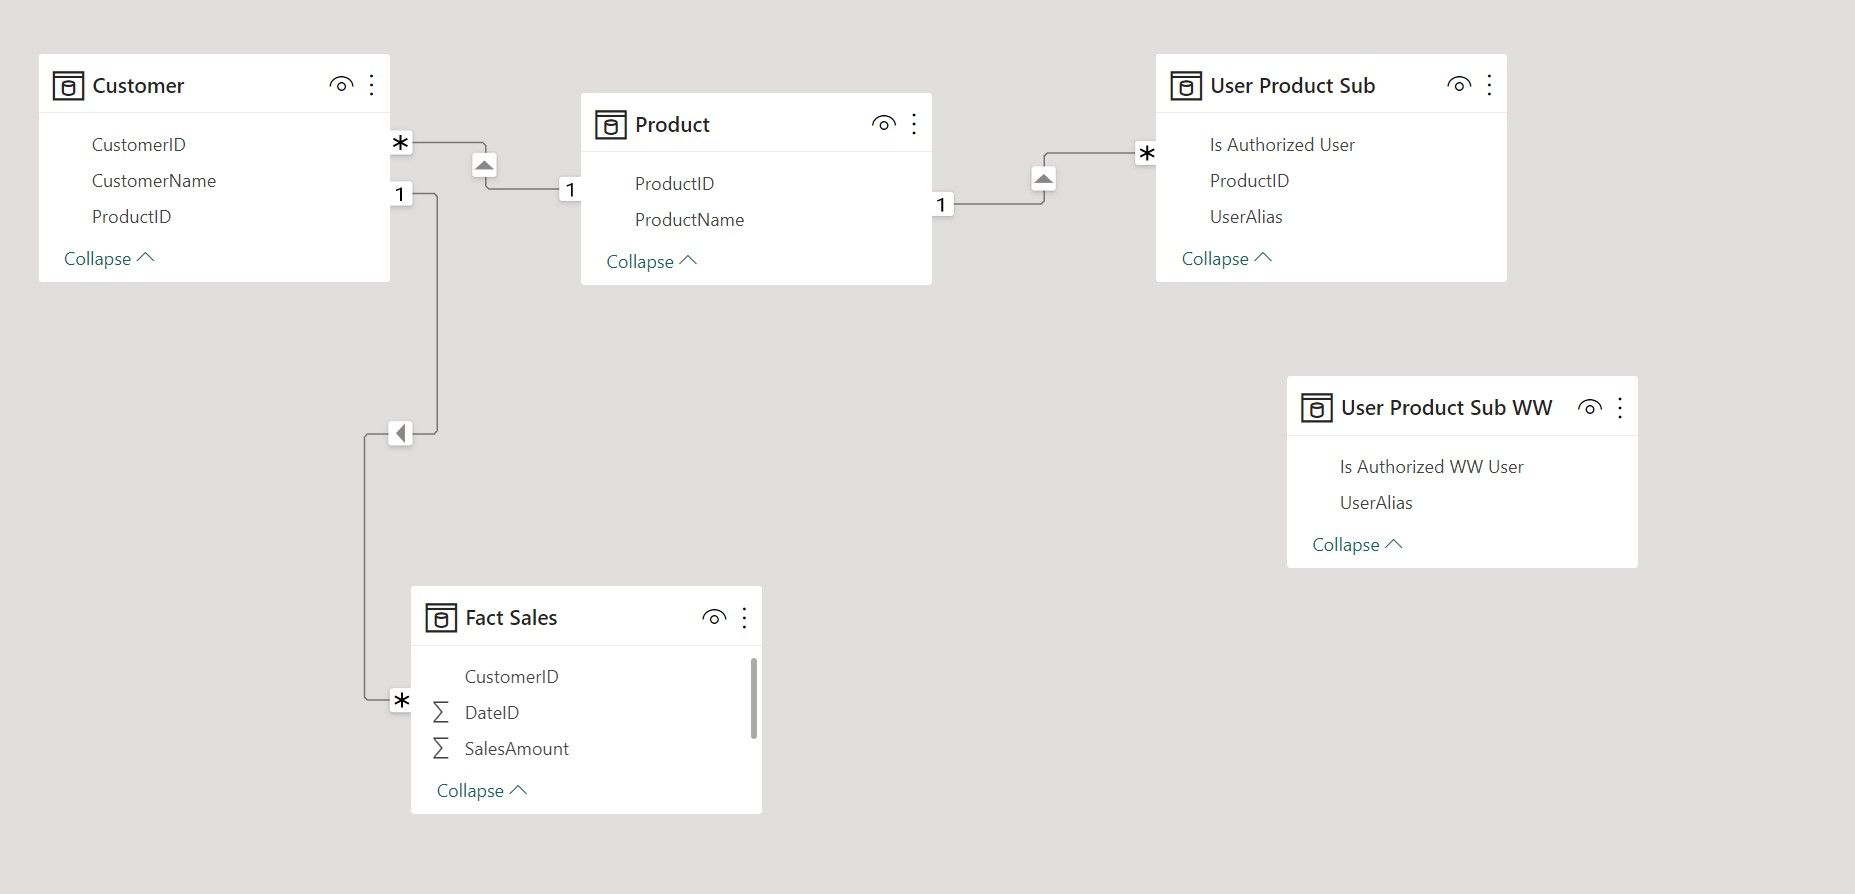
Task: Select ProductID field in Customer table
Action: click(x=131, y=217)
